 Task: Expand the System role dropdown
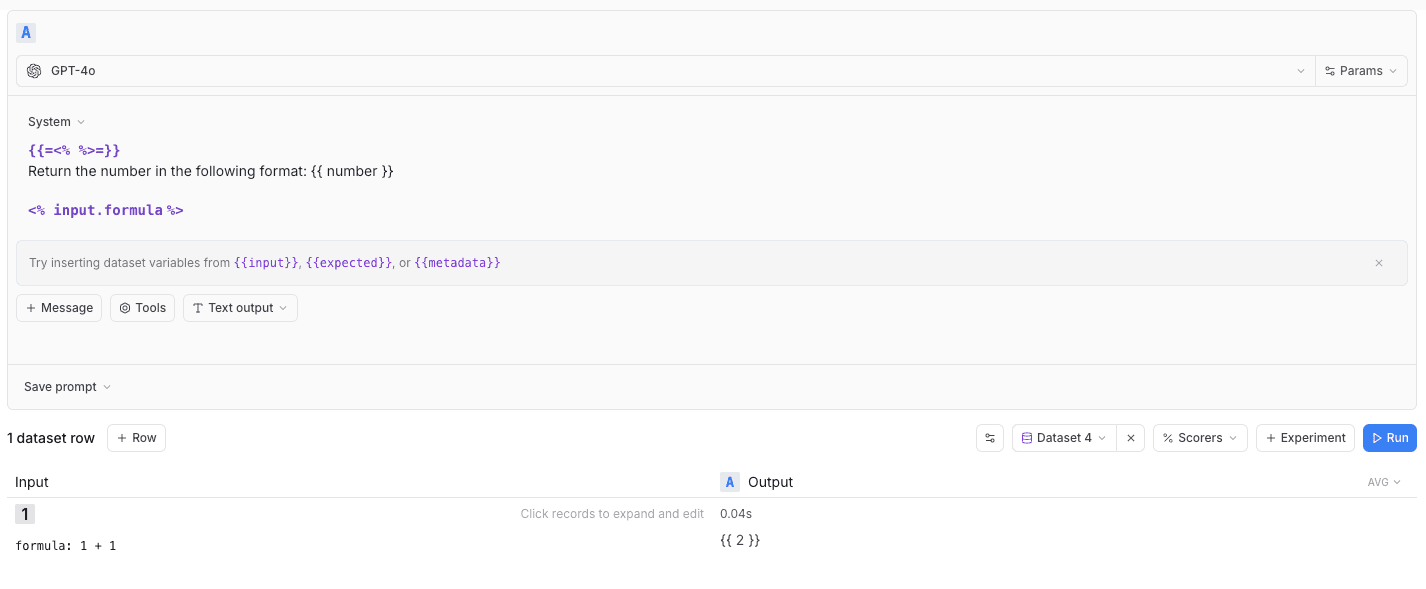[x=56, y=122]
